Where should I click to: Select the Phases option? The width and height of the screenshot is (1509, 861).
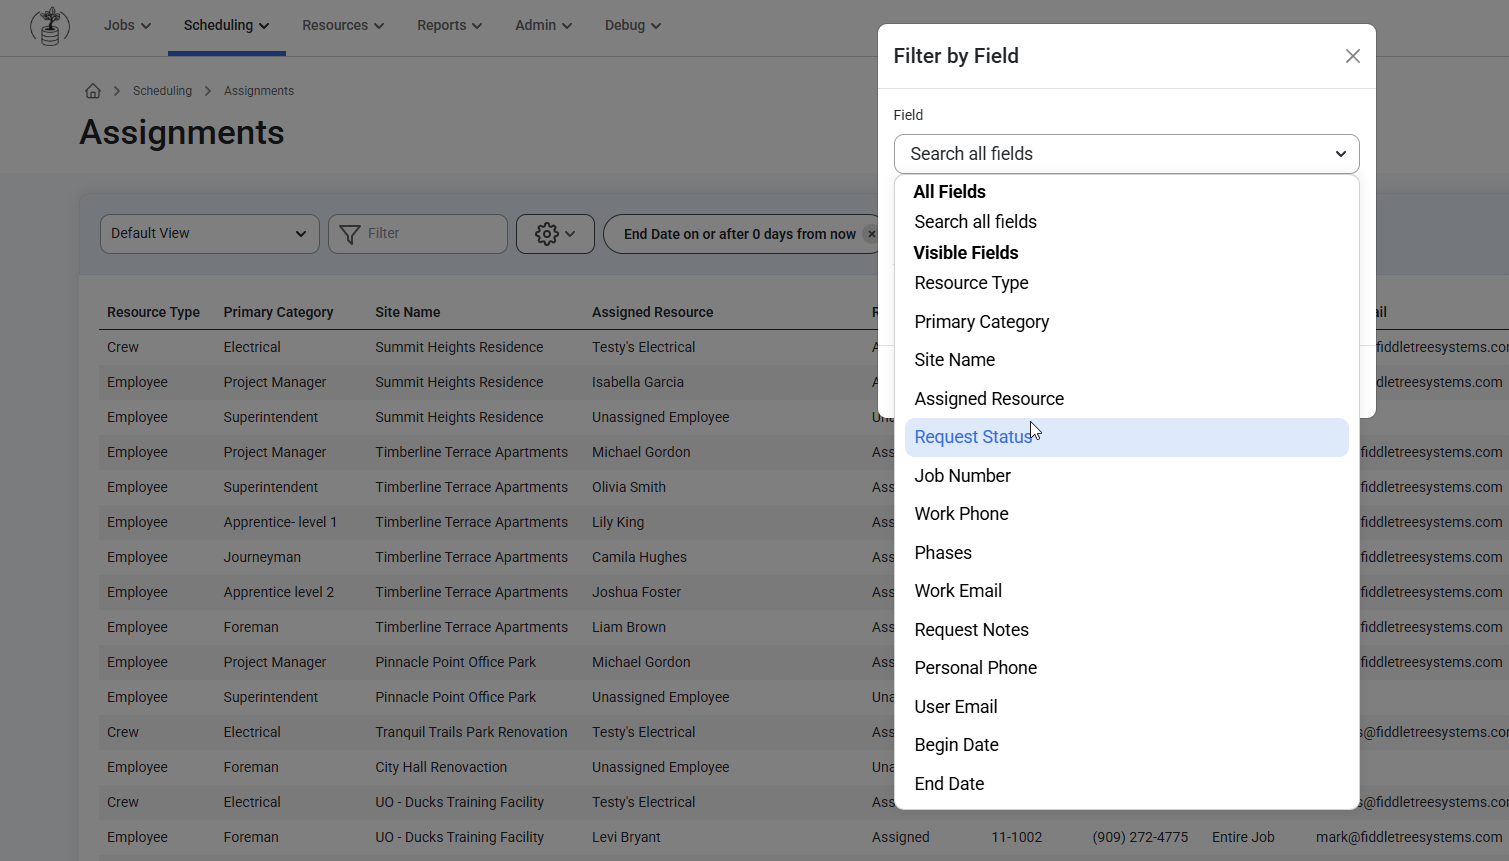[1126, 553]
